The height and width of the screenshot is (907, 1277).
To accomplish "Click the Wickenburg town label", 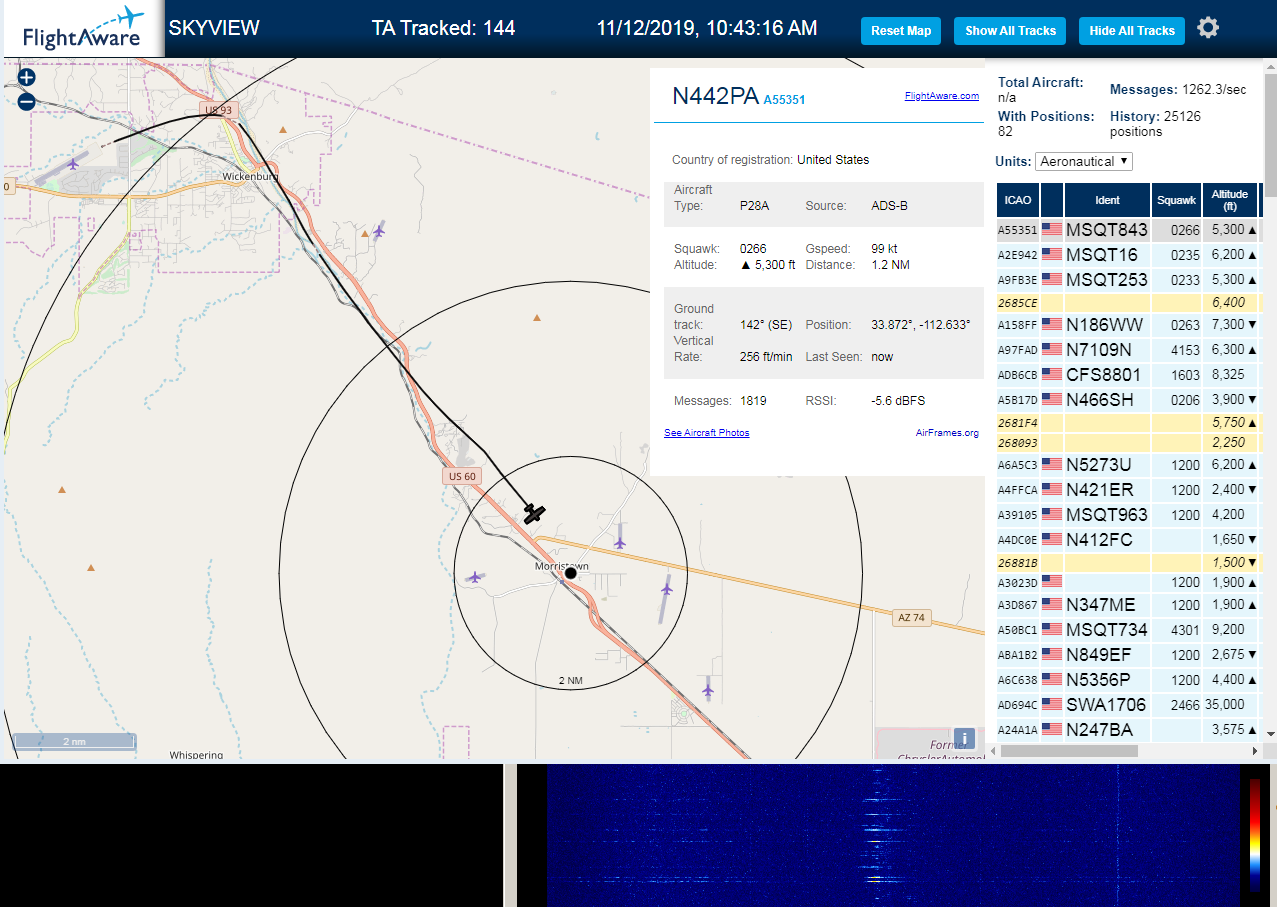I will (250, 176).
